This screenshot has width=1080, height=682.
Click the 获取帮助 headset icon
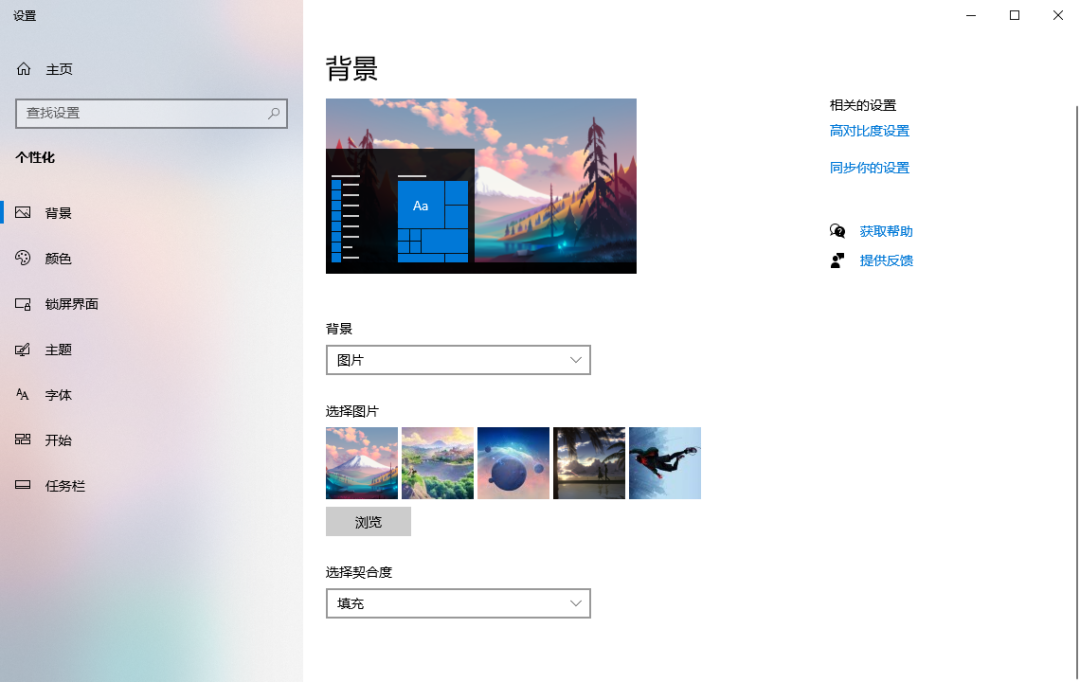(x=837, y=231)
